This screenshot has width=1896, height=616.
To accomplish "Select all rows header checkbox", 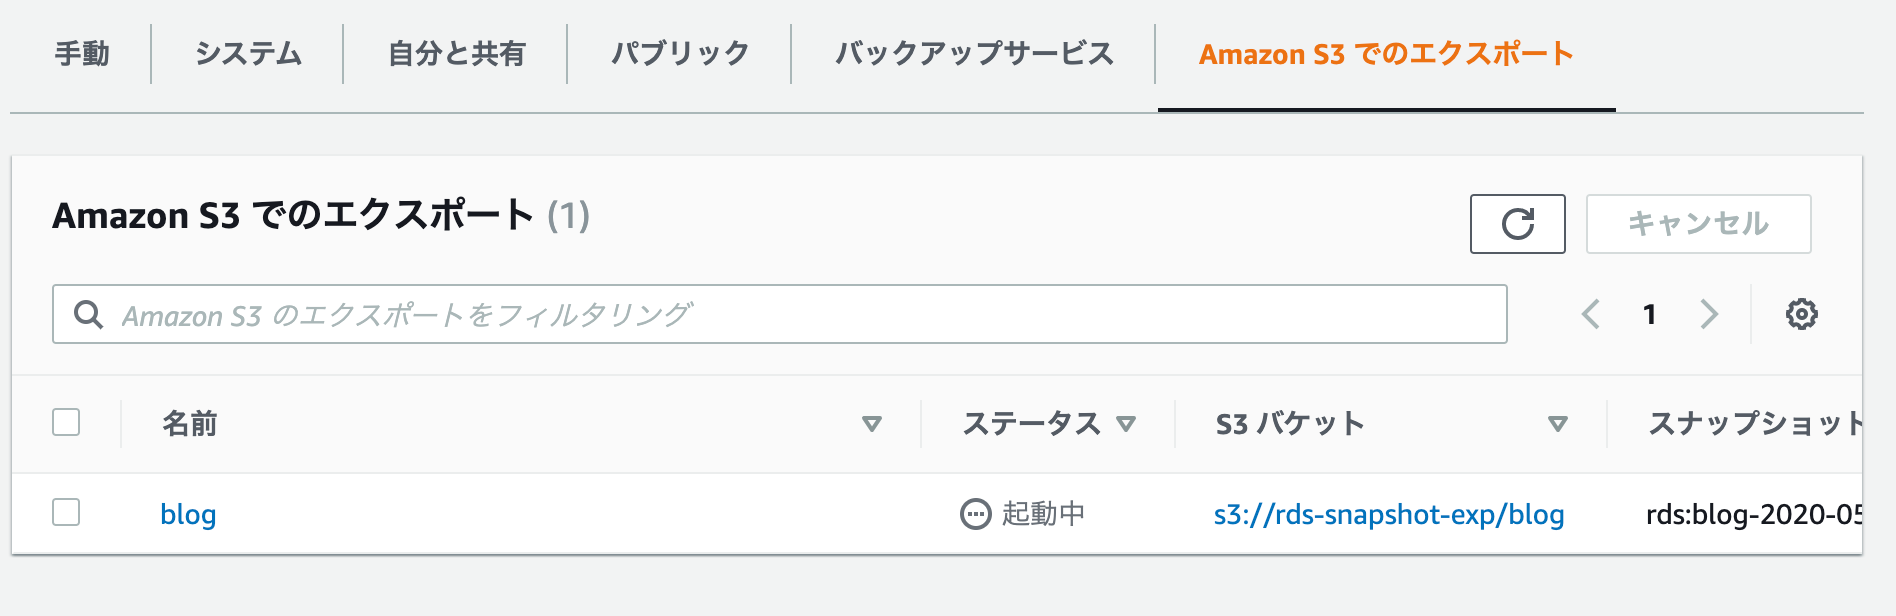I will pyautogui.click(x=66, y=422).
